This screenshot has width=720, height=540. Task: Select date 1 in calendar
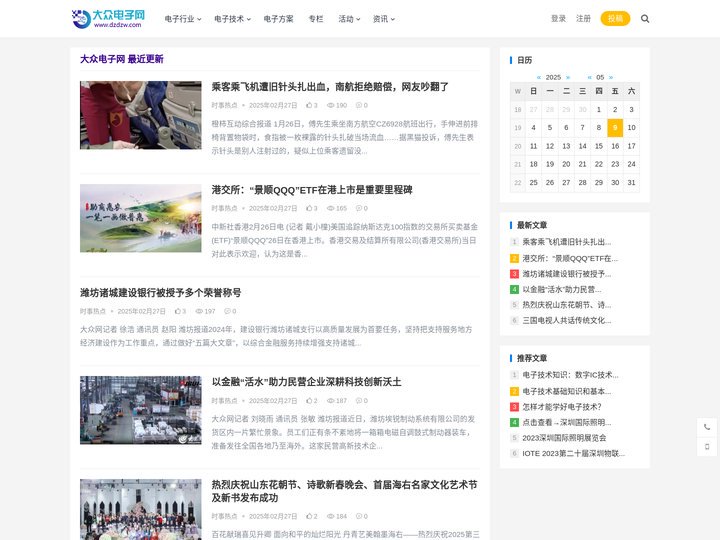click(599, 109)
